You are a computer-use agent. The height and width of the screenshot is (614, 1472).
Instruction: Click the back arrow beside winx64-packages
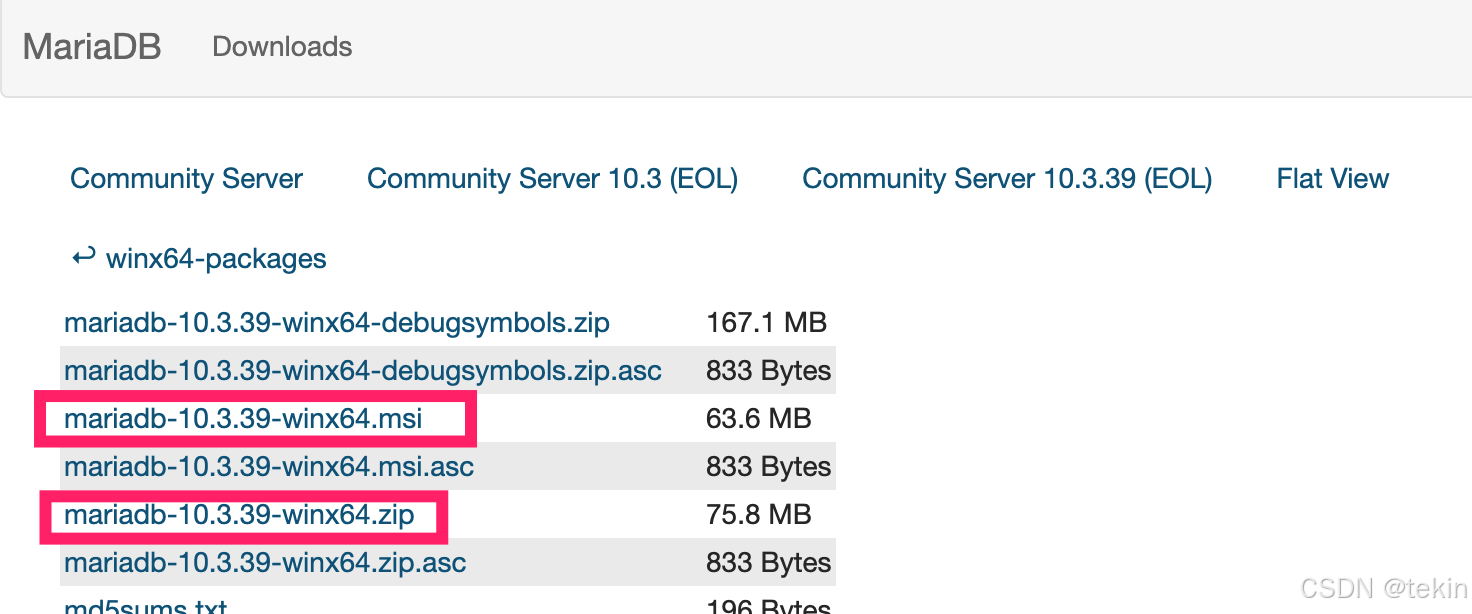(83, 258)
